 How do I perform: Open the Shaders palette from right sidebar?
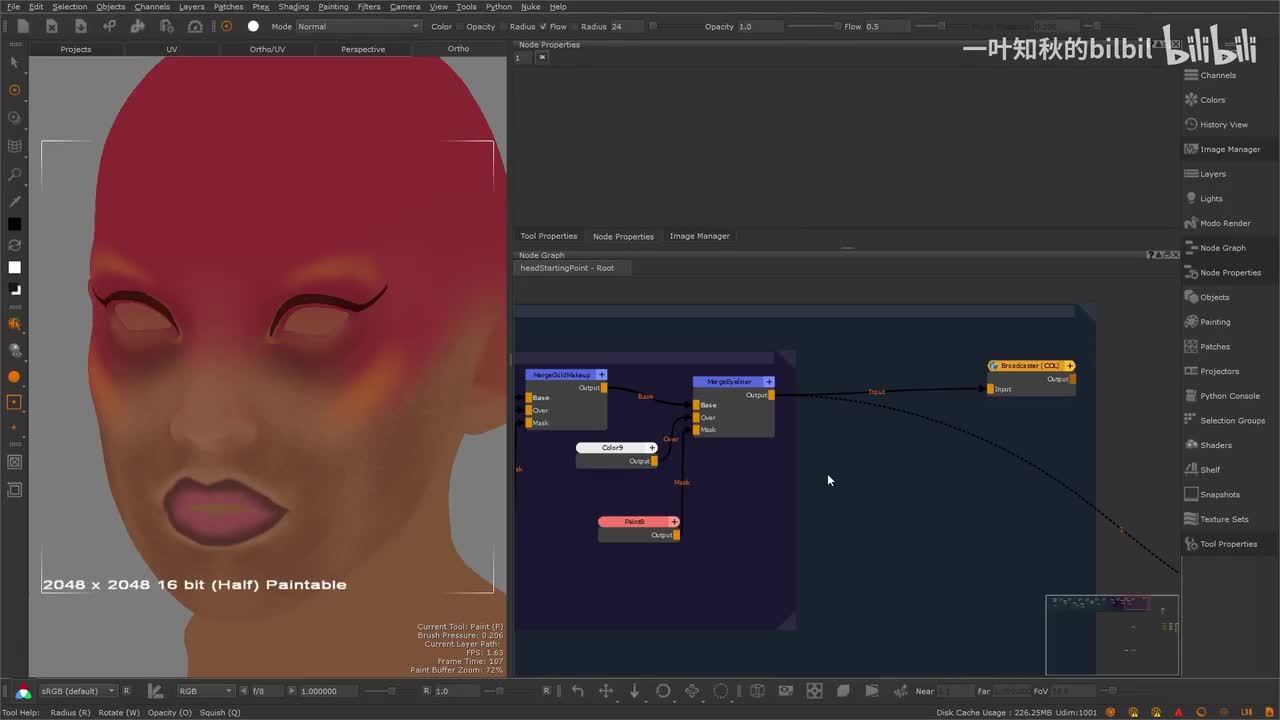(x=1215, y=445)
